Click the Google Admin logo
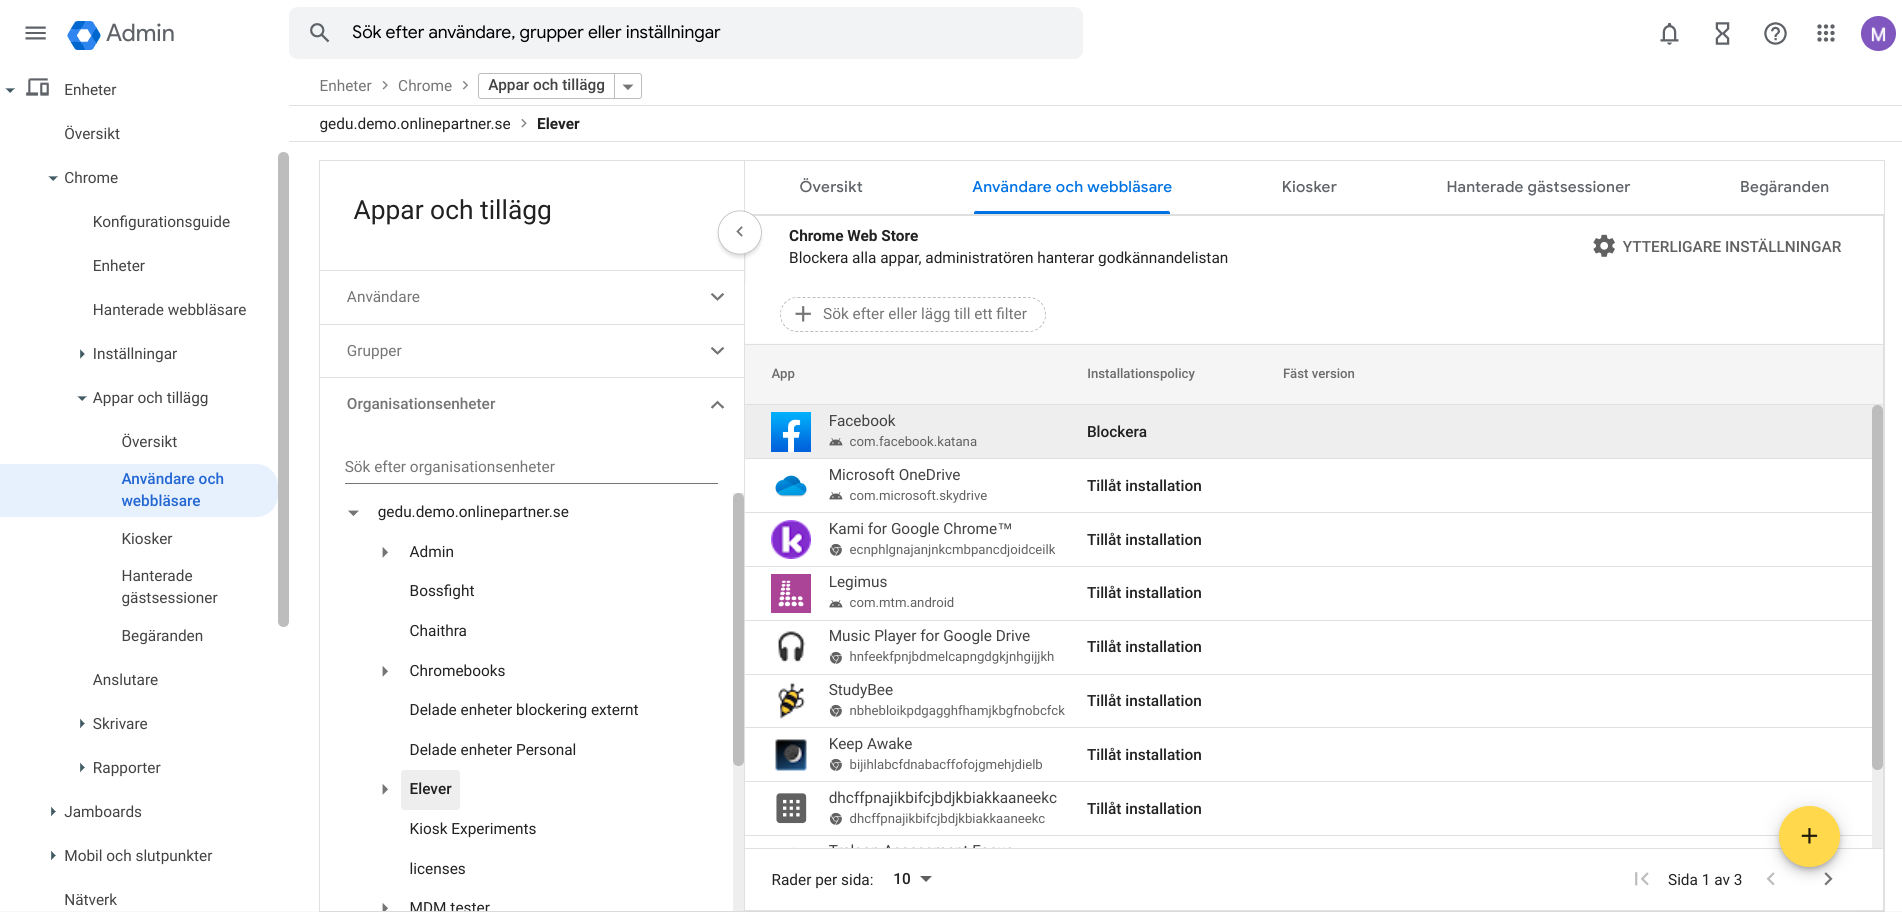This screenshot has width=1902, height=912. coord(121,33)
